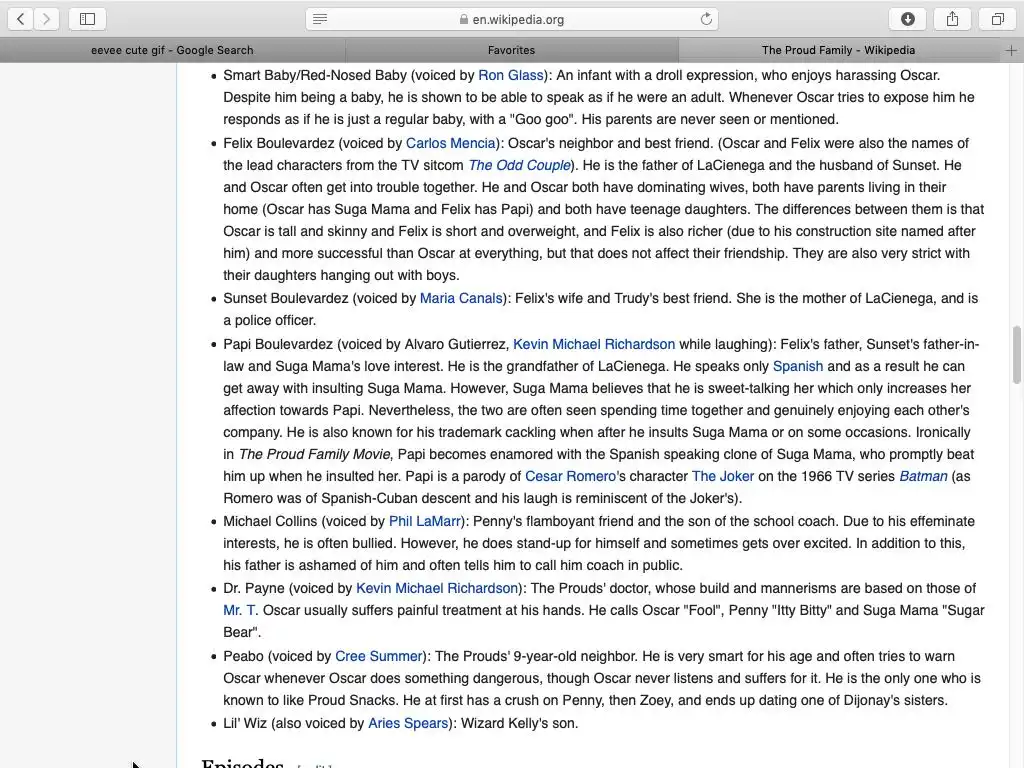This screenshot has width=1024, height=768.
Task: Switch to eevee cute gif Google Search tab
Action: coord(172,50)
